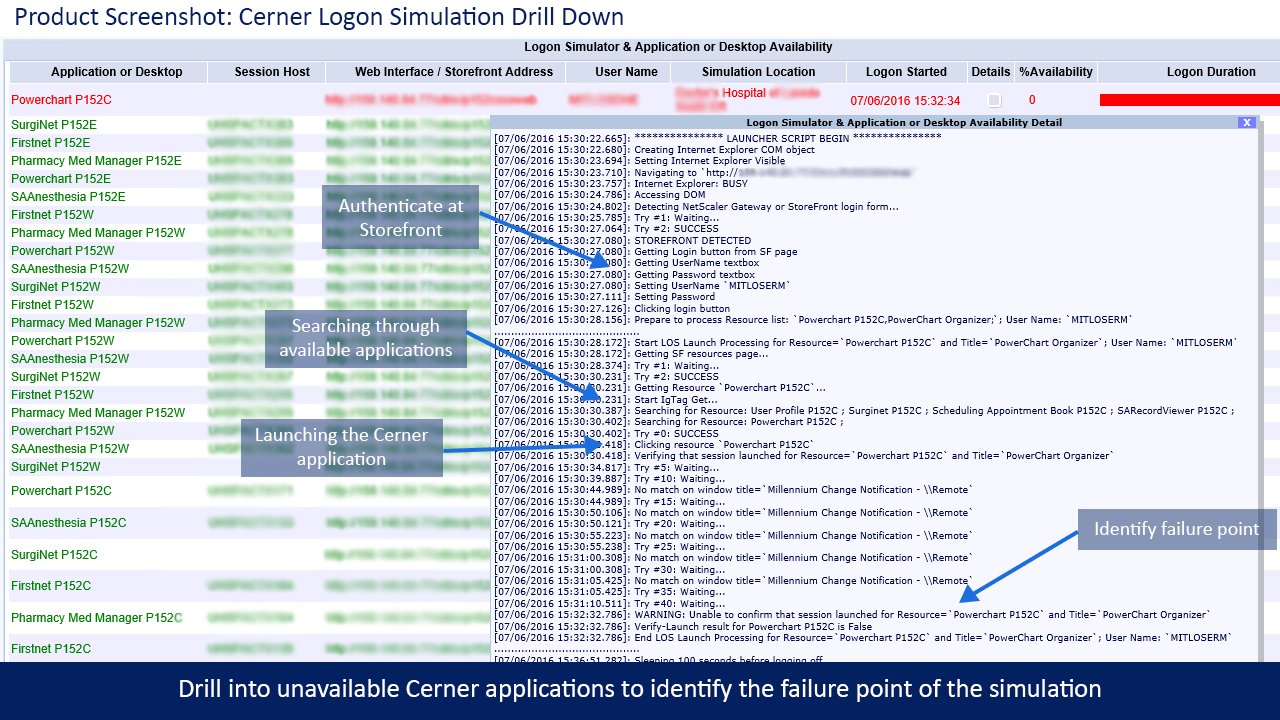Click 'Getting Password textbox' log line
This screenshot has height=720, width=1280.
coord(624,275)
